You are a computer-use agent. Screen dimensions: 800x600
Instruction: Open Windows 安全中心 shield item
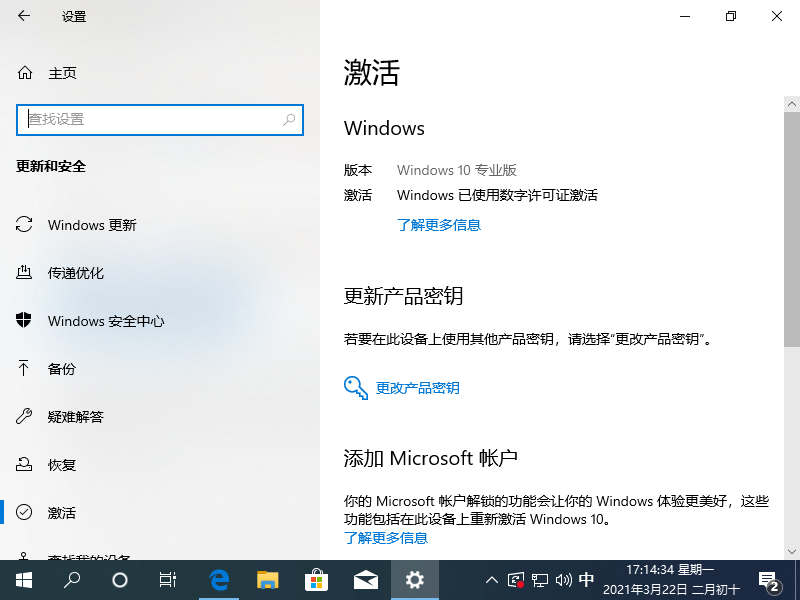105,321
